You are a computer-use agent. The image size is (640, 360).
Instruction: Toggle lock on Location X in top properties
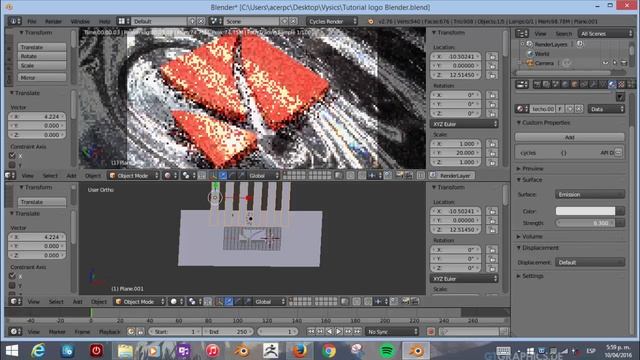(492, 56)
